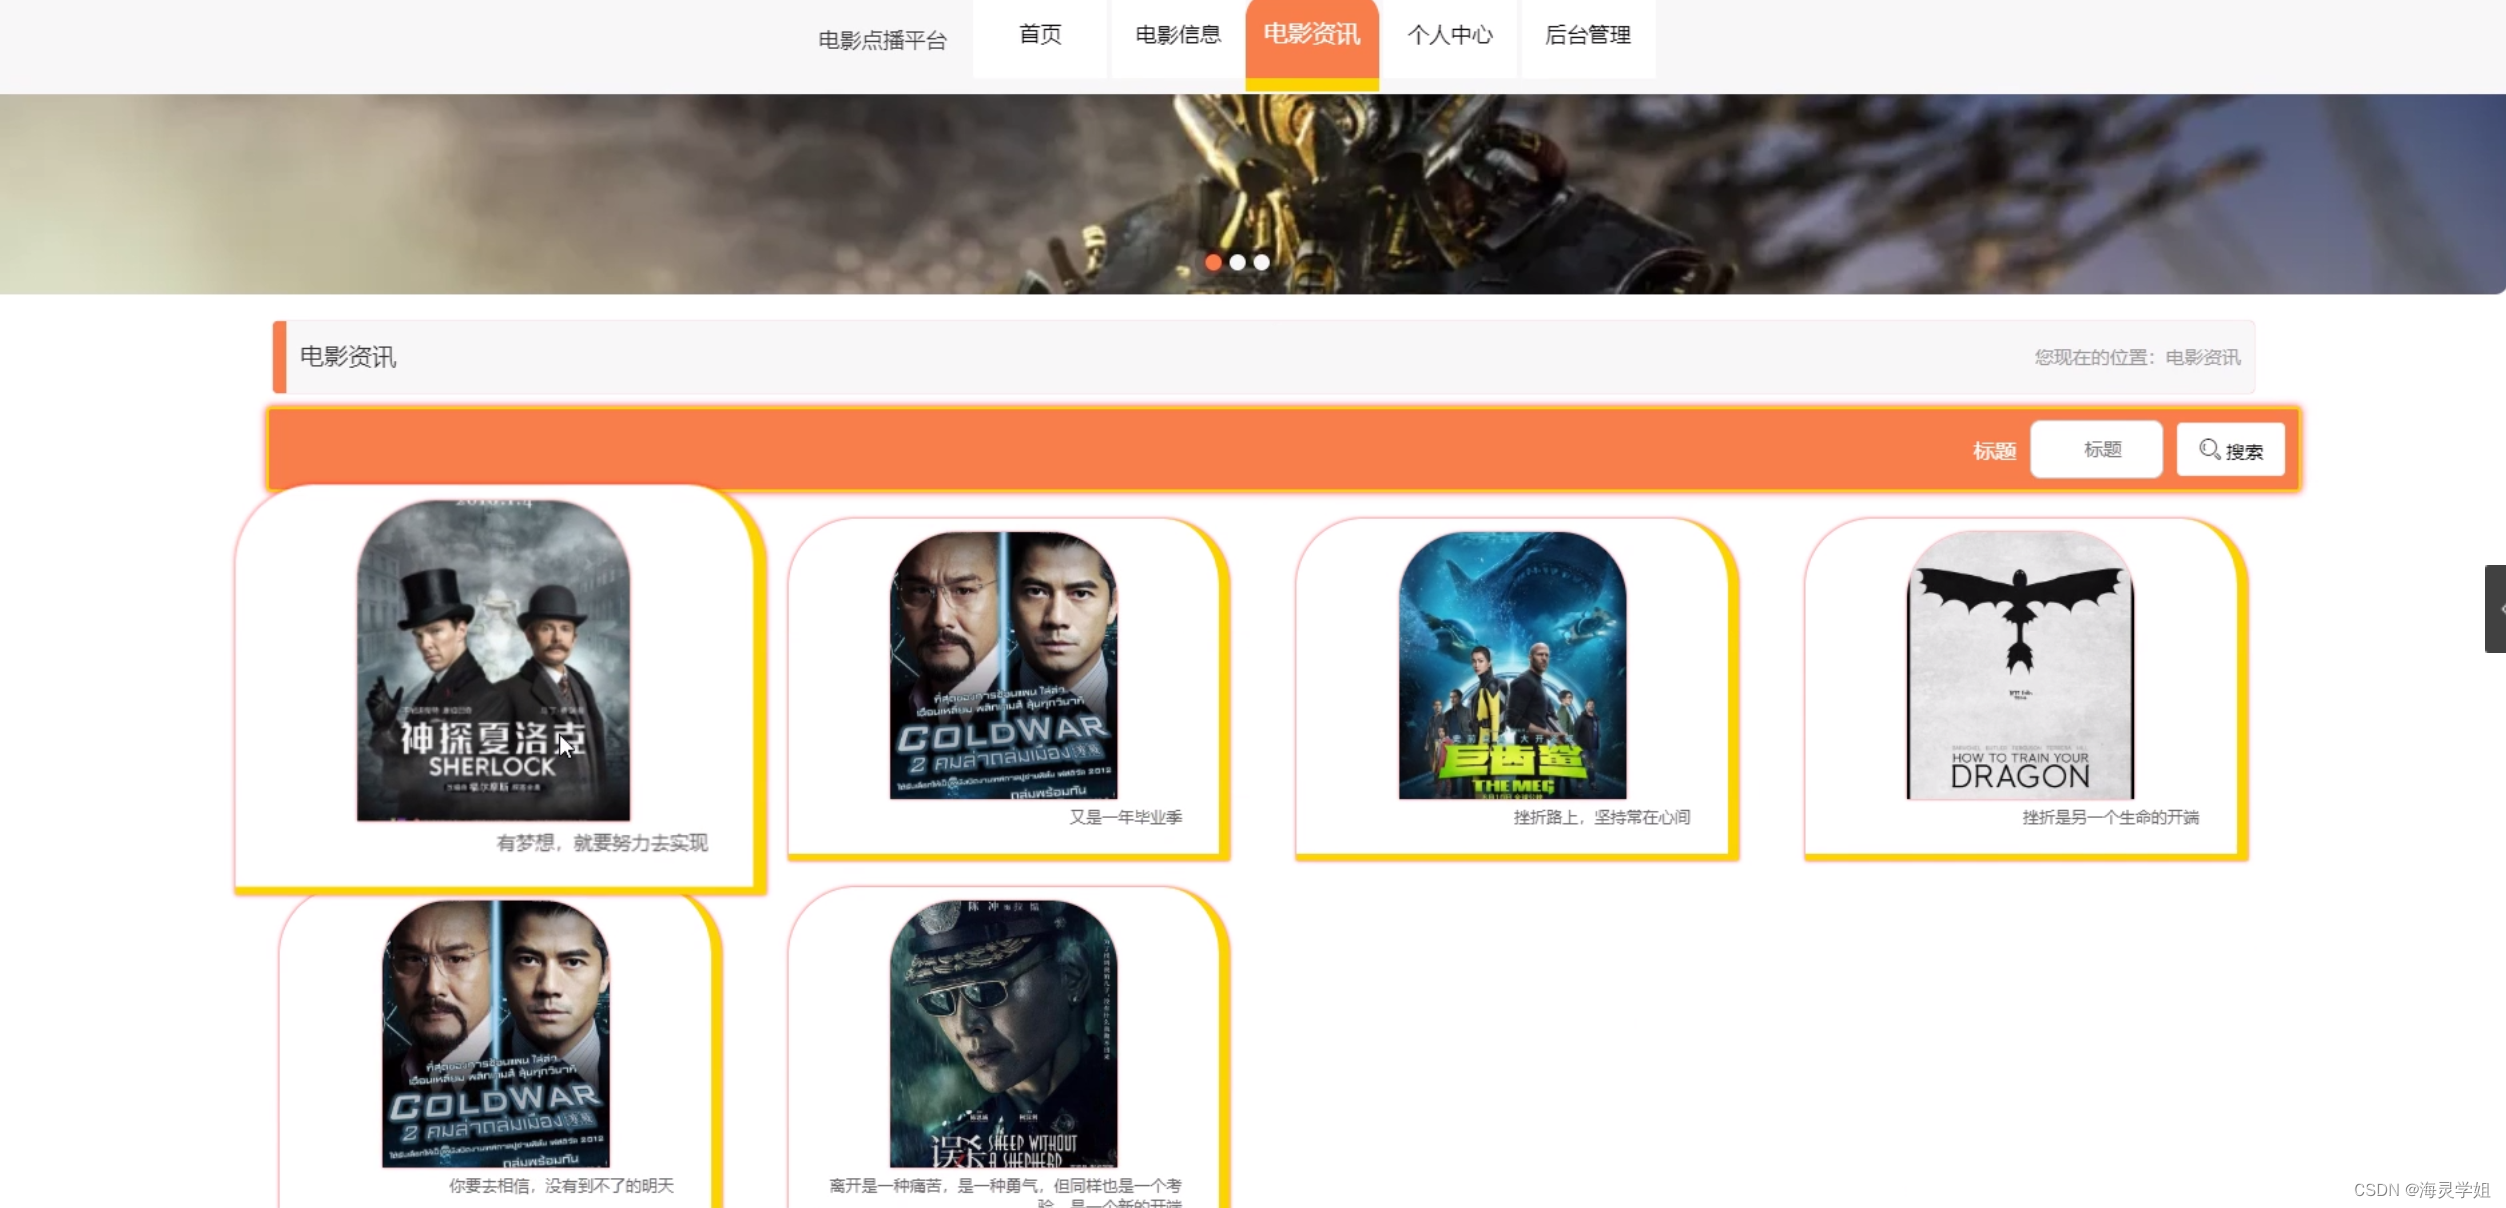The image size is (2506, 1208).
Task: Select the 电影资讯 navigation tab
Action: pos(1311,36)
